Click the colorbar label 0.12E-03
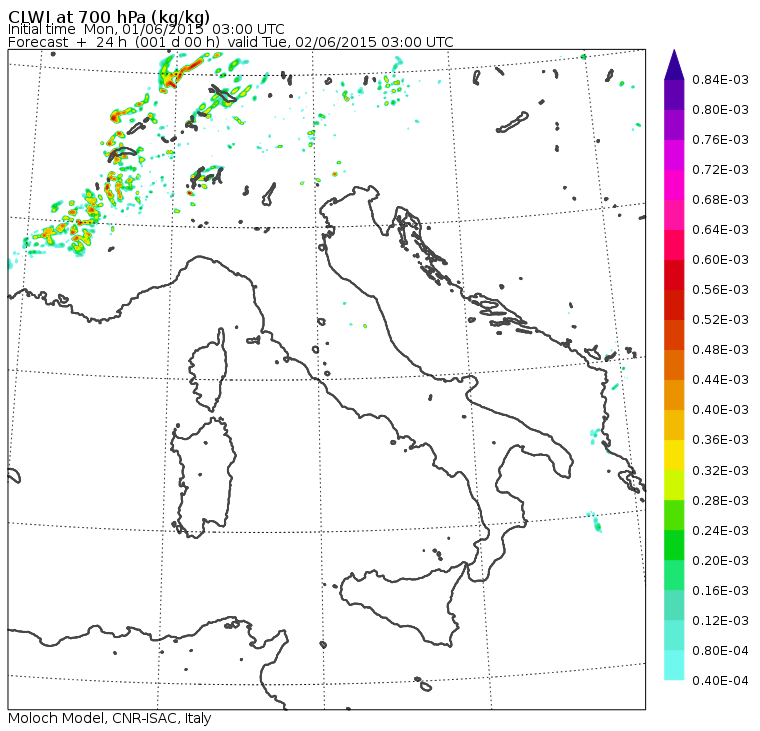This screenshot has width=760, height=731. pyautogui.click(x=720, y=620)
